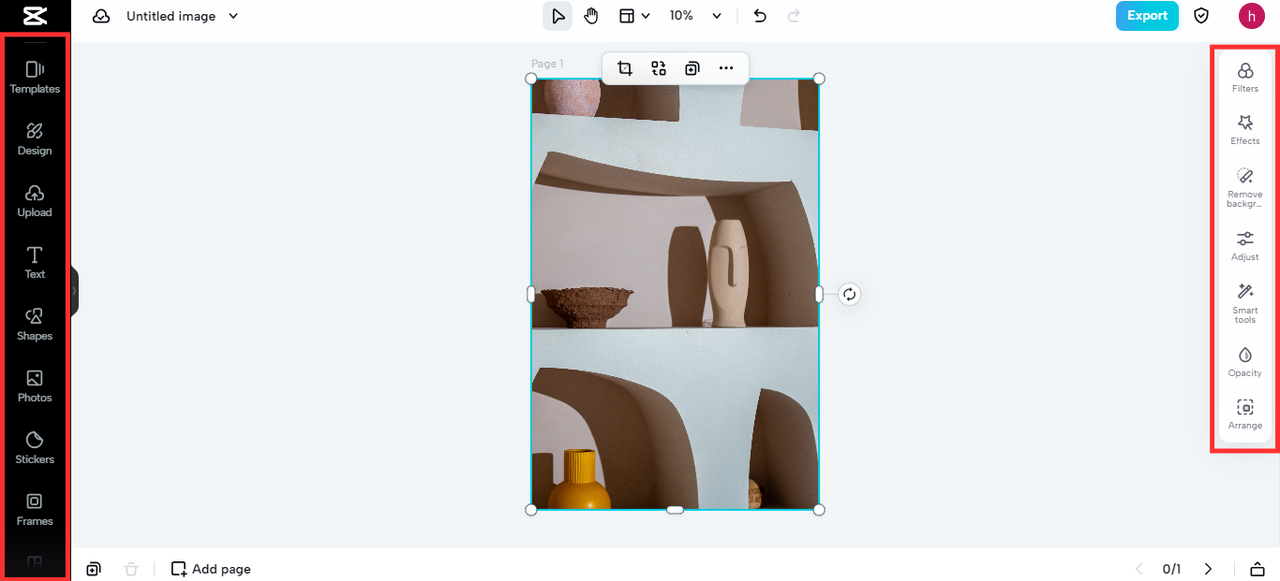
Task: Click the bottom-right corner resize handle
Action: tap(819, 510)
